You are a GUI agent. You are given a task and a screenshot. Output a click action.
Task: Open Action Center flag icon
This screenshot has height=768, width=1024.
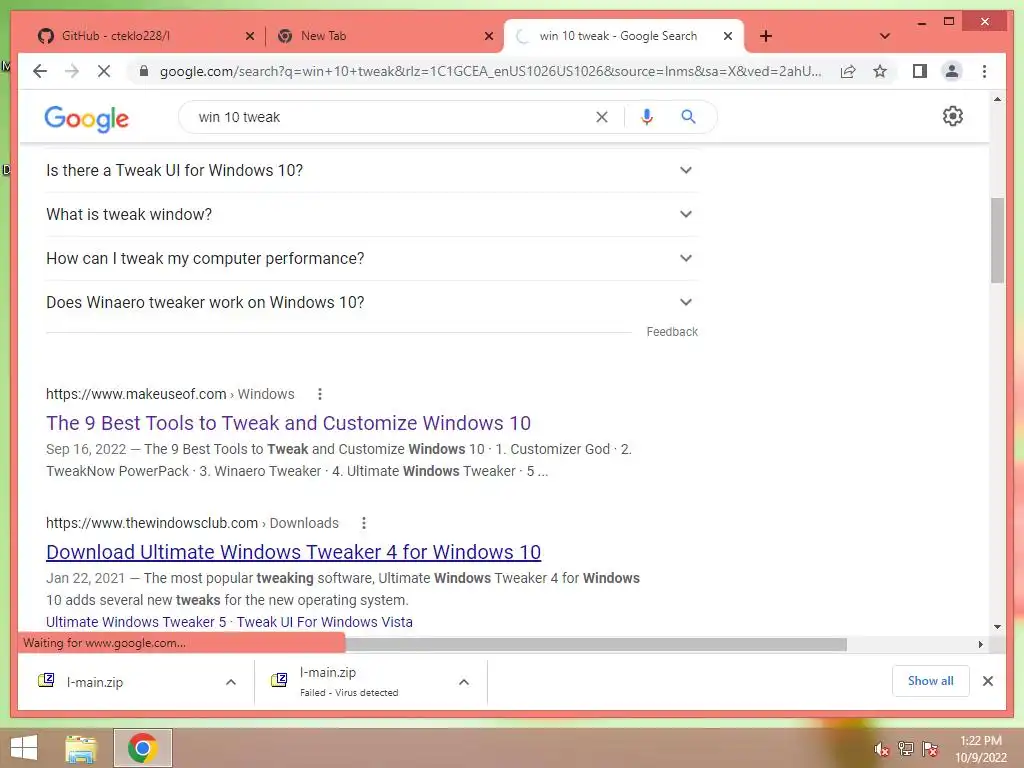[930, 749]
